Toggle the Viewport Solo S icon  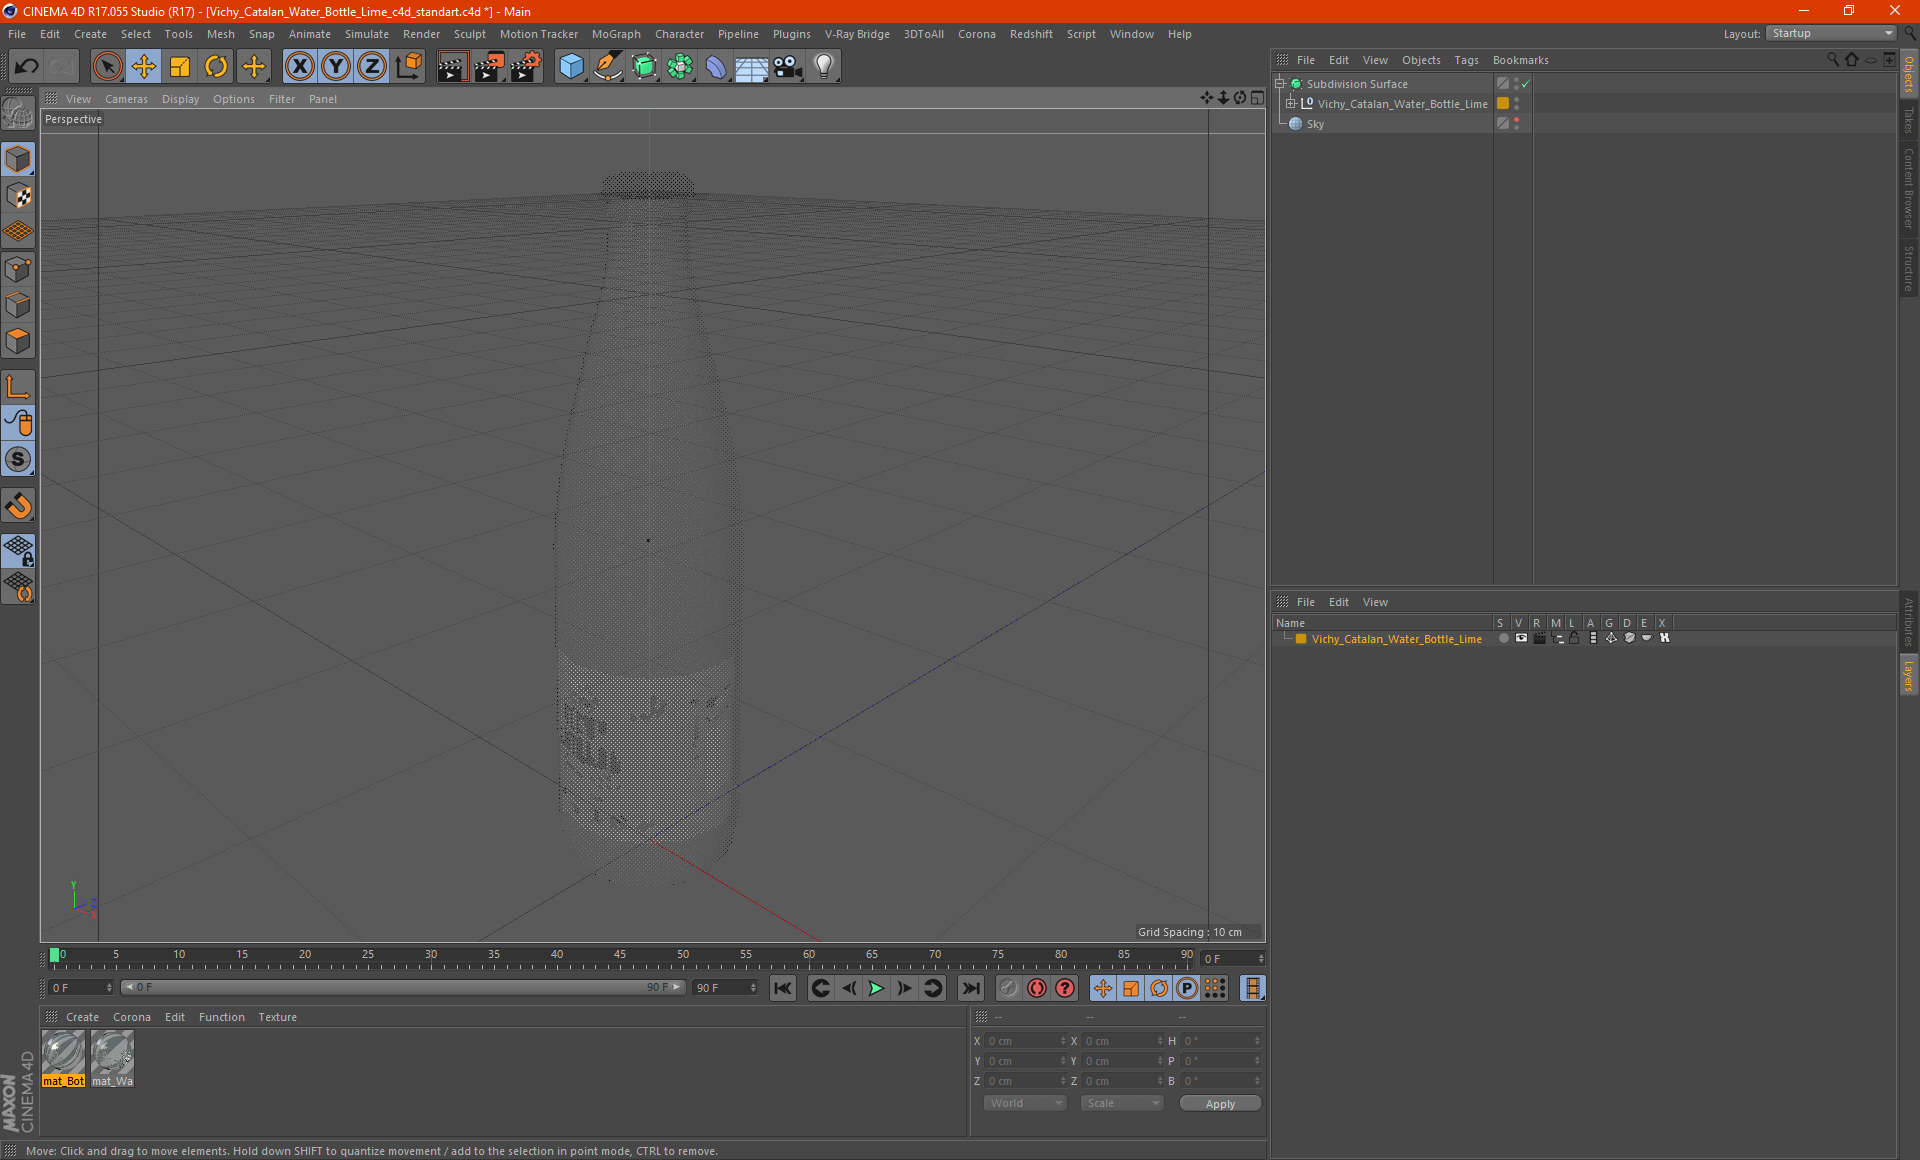point(18,459)
